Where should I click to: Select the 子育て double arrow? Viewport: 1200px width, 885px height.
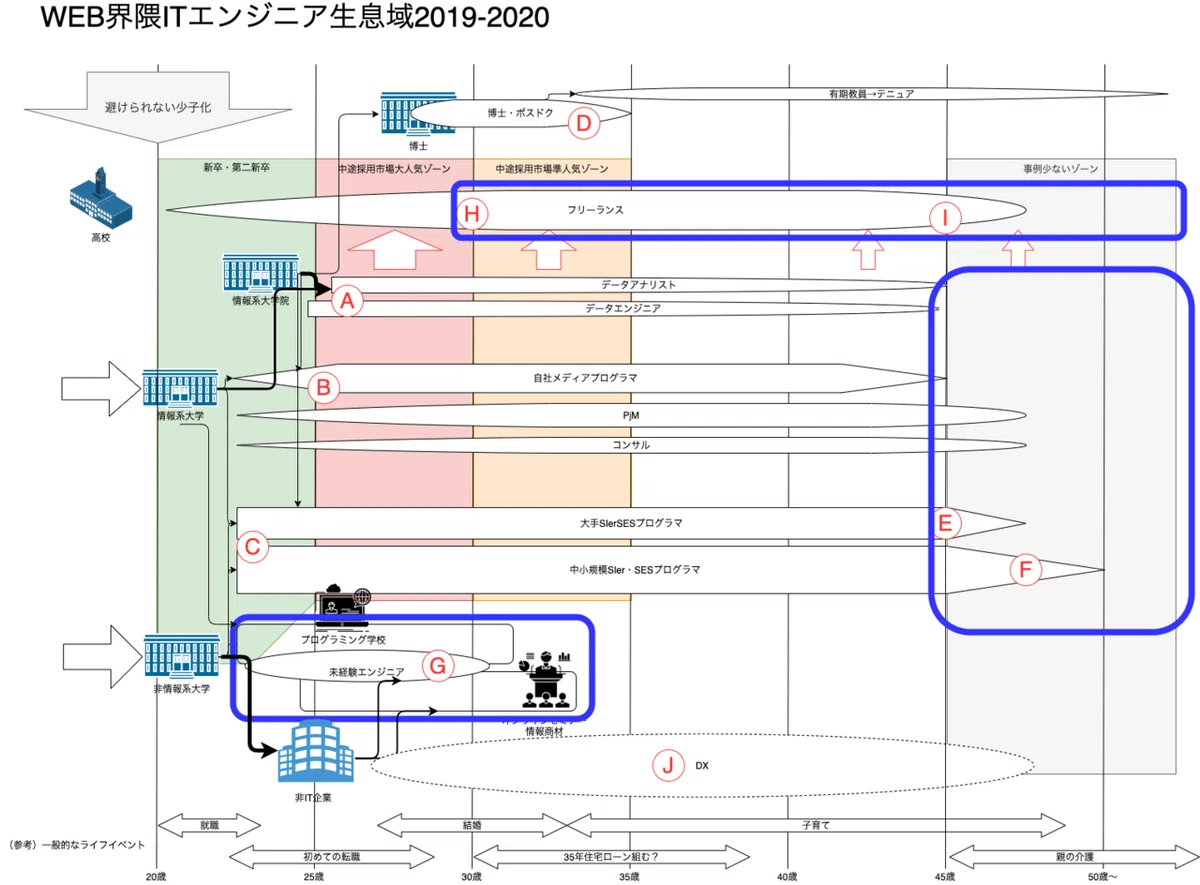(816, 826)
